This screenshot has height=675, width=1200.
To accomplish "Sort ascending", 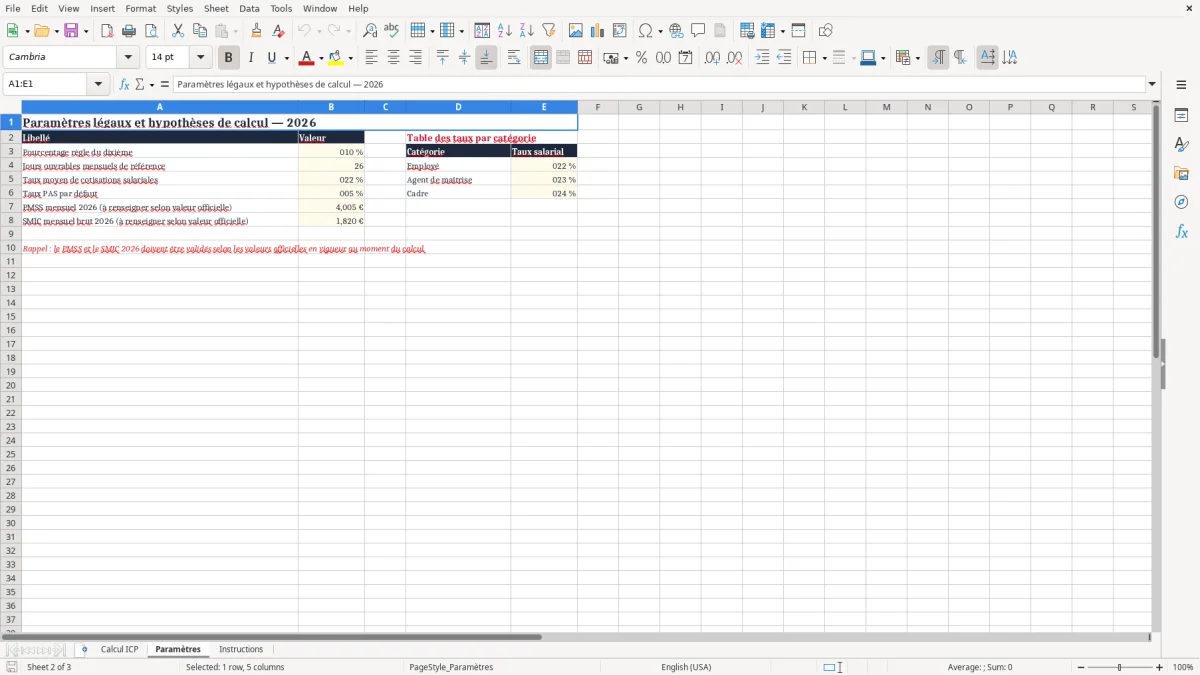I will (504, 31).
